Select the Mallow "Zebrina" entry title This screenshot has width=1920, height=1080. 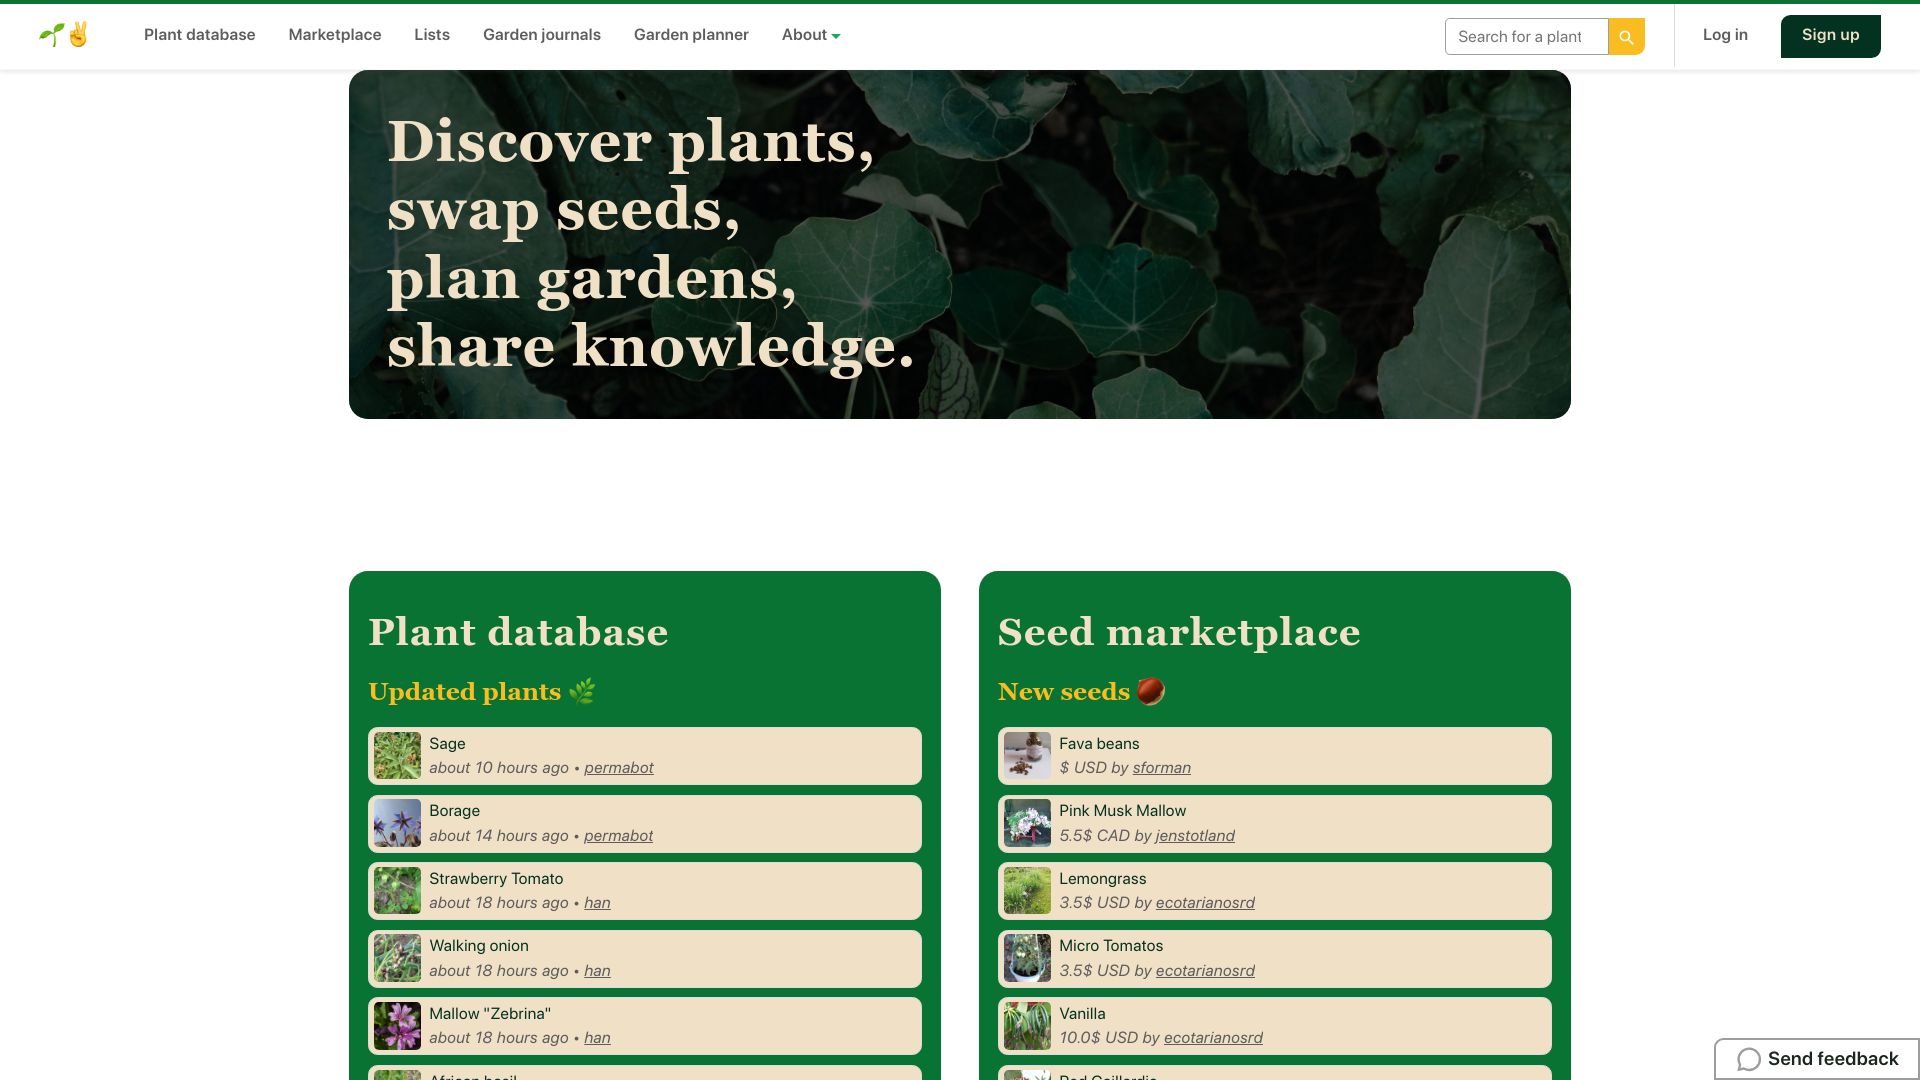pyautogui.click(x=490, y=1014)
